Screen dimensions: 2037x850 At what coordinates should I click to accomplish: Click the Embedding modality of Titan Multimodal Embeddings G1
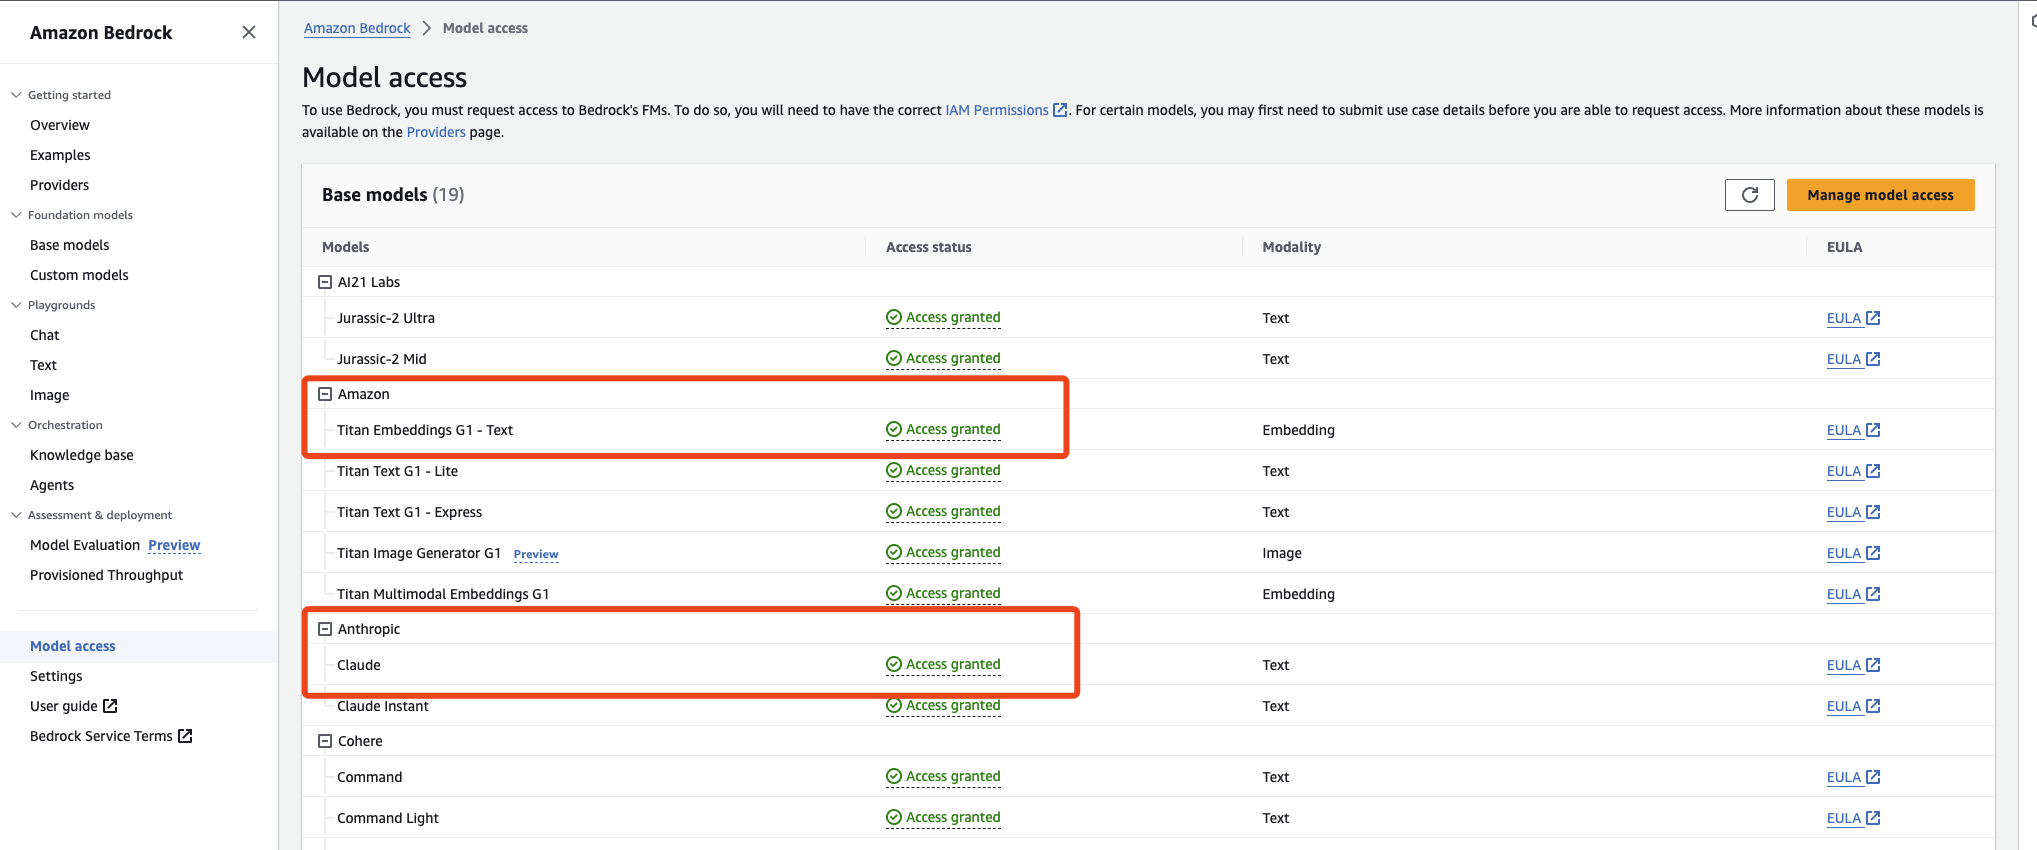pyautogui.click(x=1298, y=594)
